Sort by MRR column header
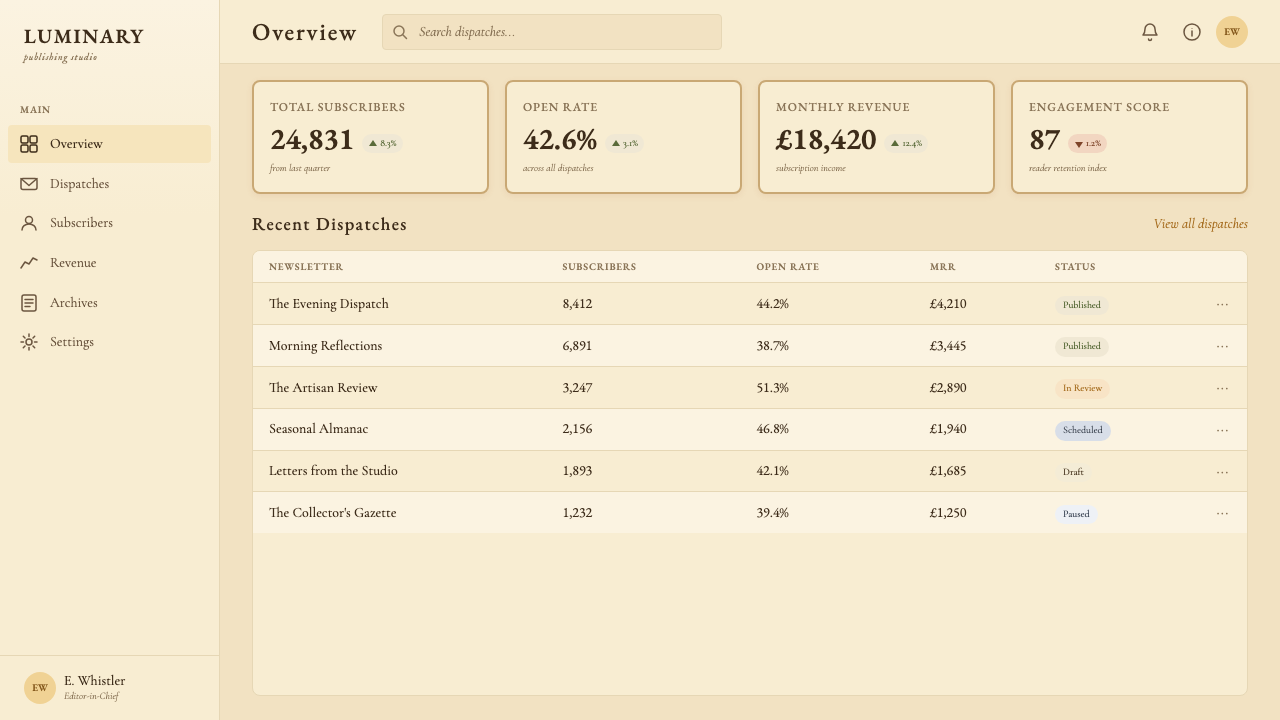The image size is (1280, 720). click(943, 267)
